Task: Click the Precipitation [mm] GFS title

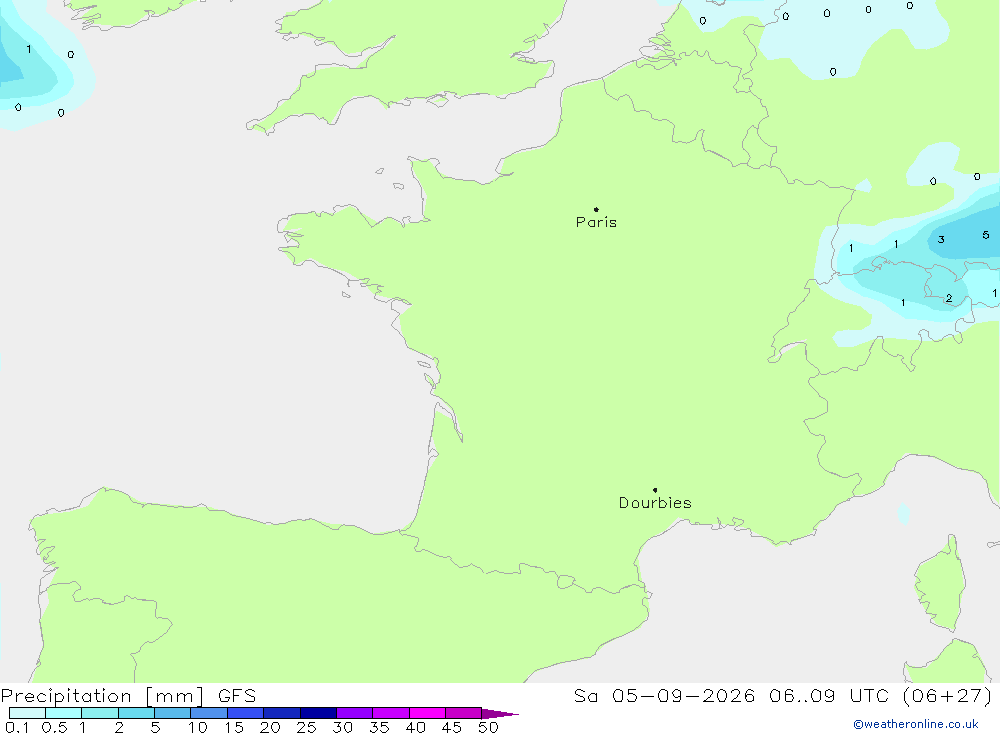Action: 128,695
